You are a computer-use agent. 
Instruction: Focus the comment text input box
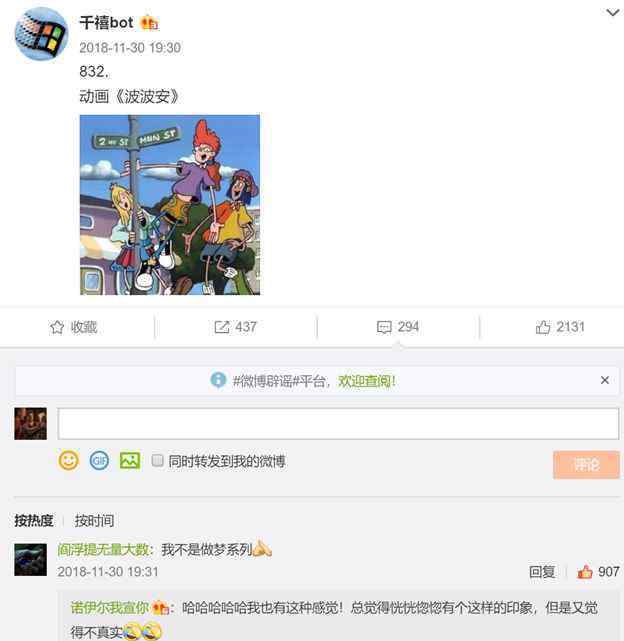[338, 424]
